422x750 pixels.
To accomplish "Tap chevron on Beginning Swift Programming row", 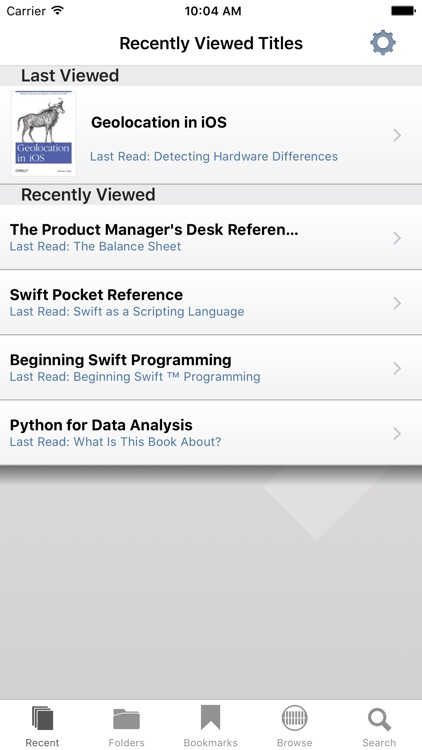I will point(397,368).
